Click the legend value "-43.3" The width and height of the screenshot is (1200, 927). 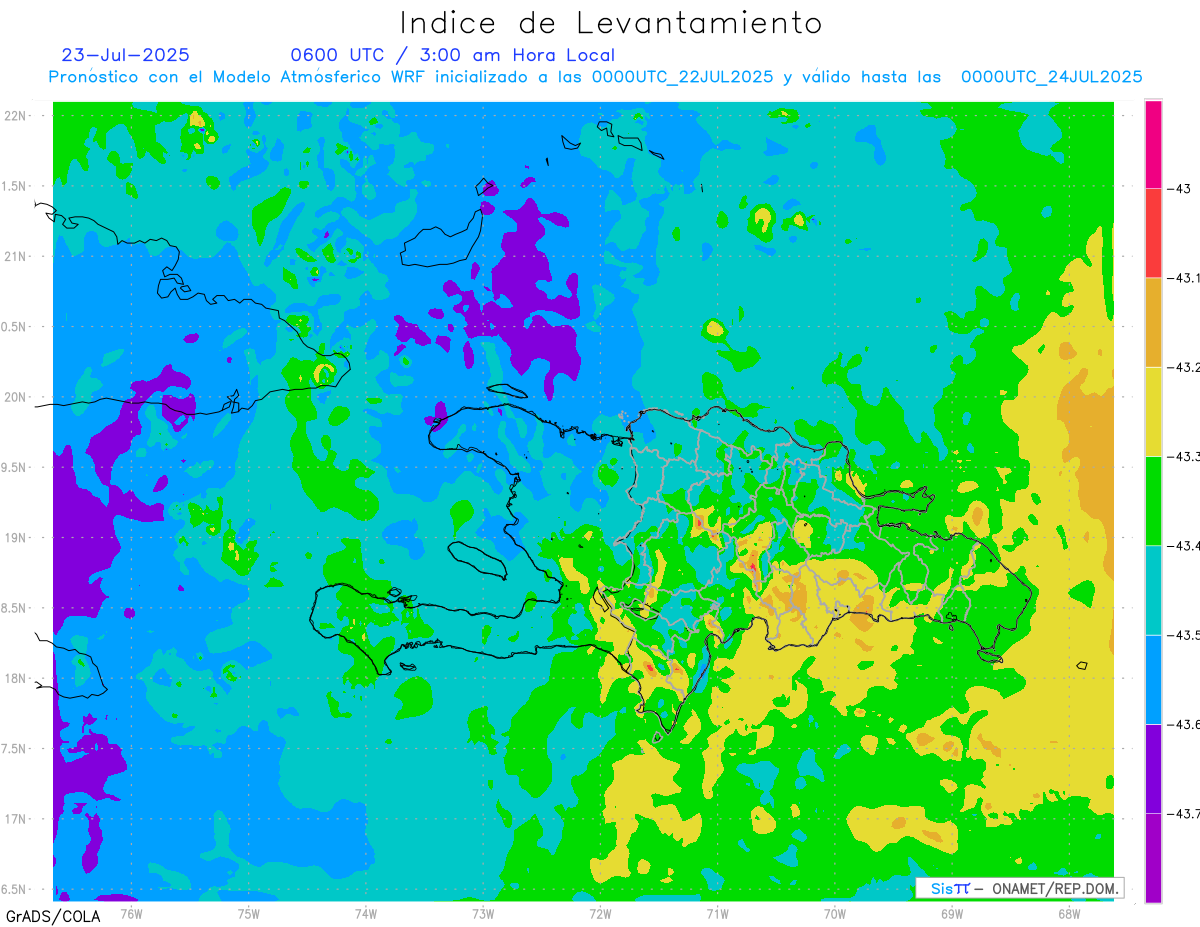[1183, 456]
